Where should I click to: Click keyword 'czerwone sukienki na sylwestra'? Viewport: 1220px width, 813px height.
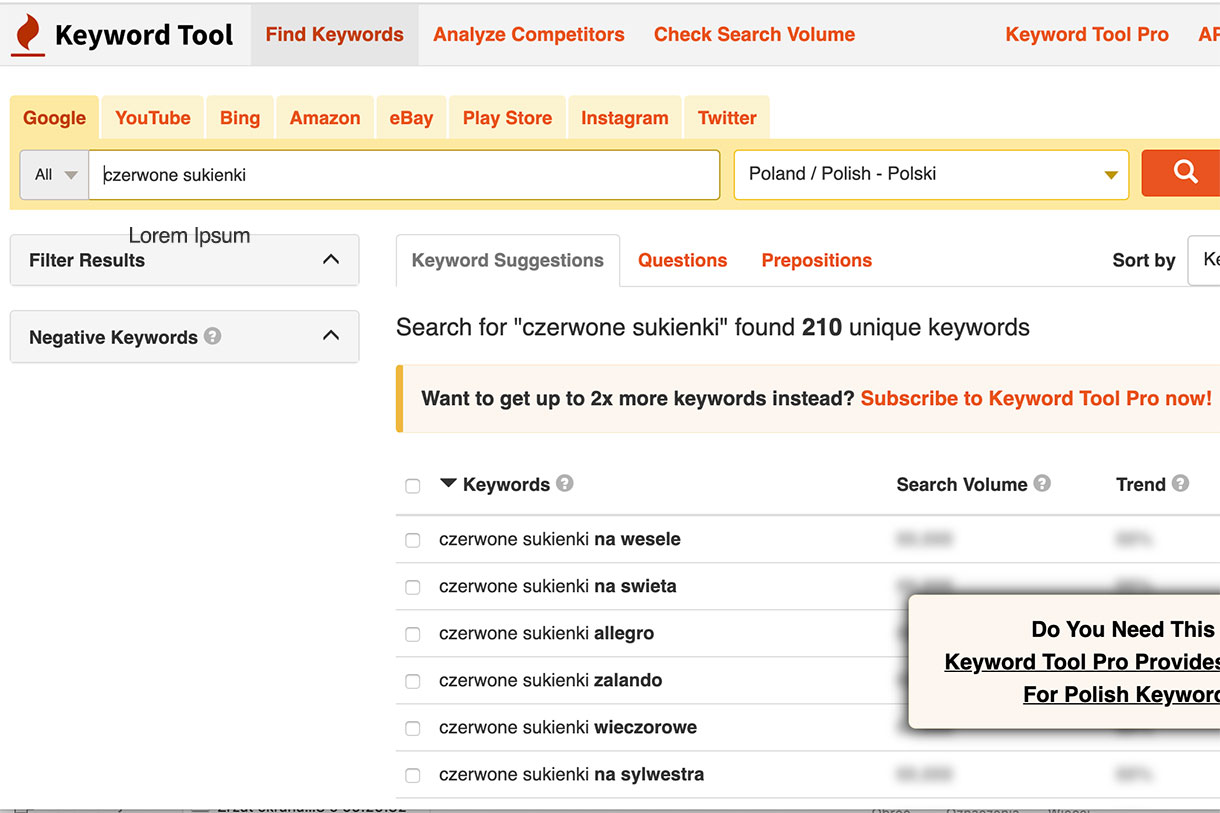coord(571,774)
